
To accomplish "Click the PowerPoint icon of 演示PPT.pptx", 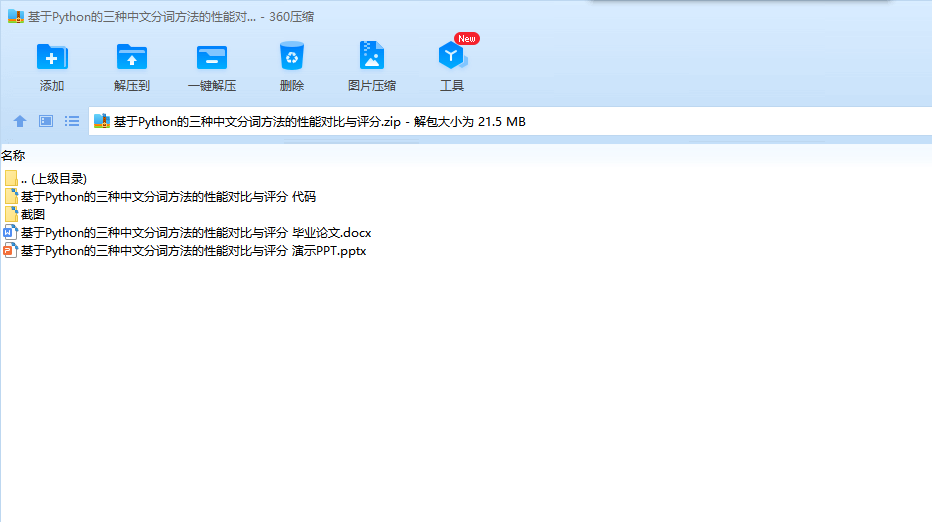I will click(10, 250).
